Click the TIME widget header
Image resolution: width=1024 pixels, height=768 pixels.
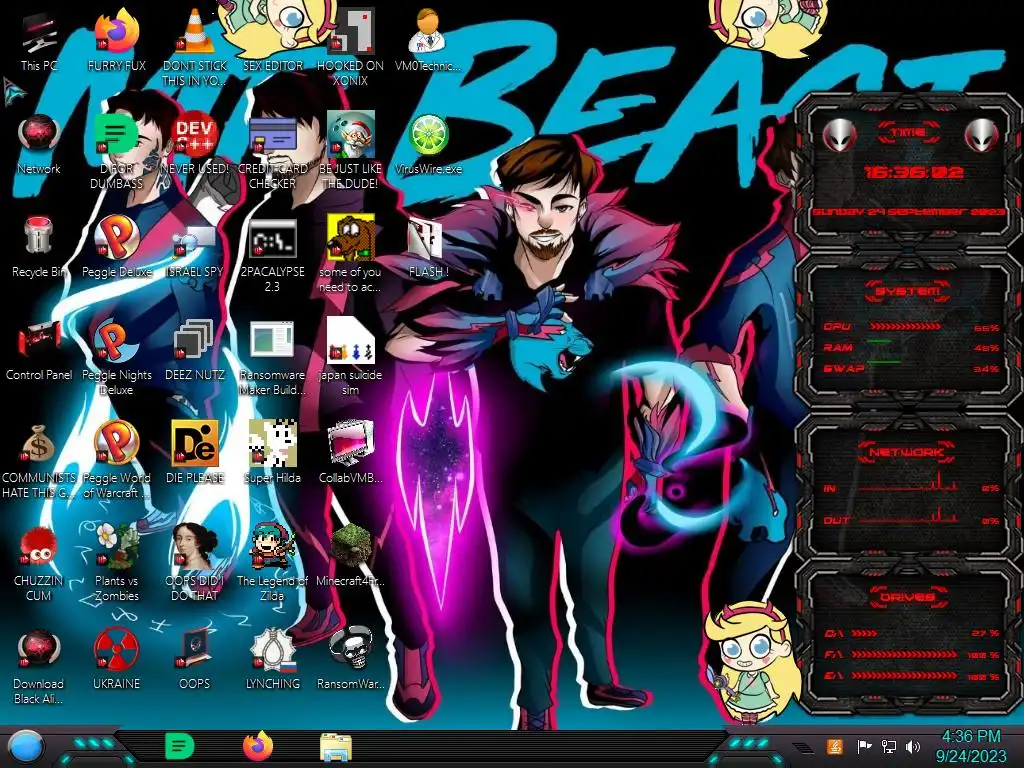click(x=908, y=133)
